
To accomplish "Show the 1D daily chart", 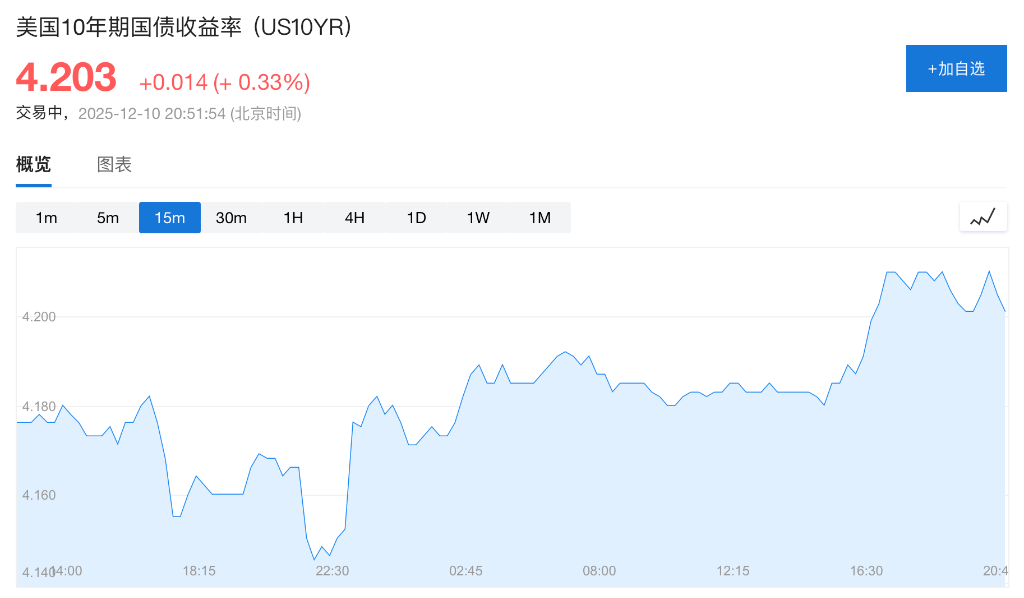I will pos(416,218).
